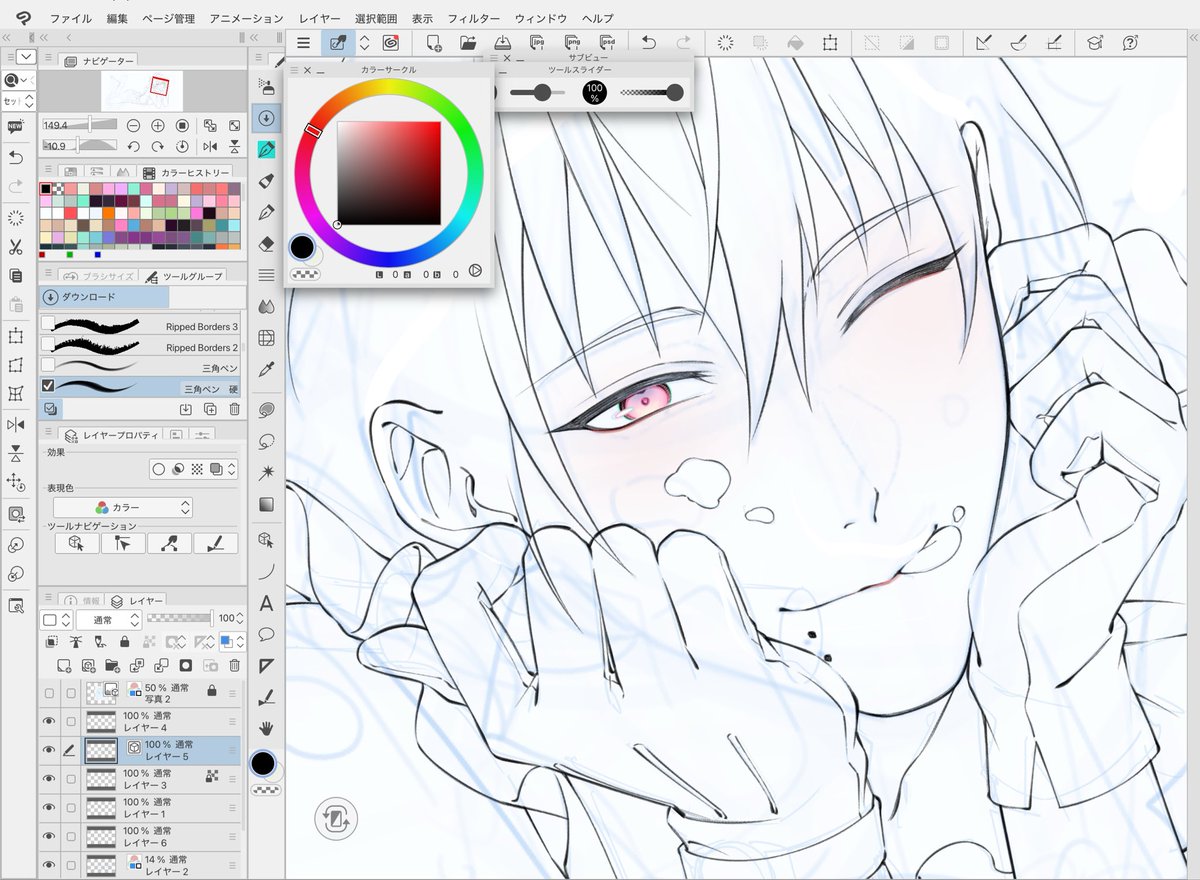
Task: Click Undo arrow in left command bar
Action: click(x=15, y=157)
